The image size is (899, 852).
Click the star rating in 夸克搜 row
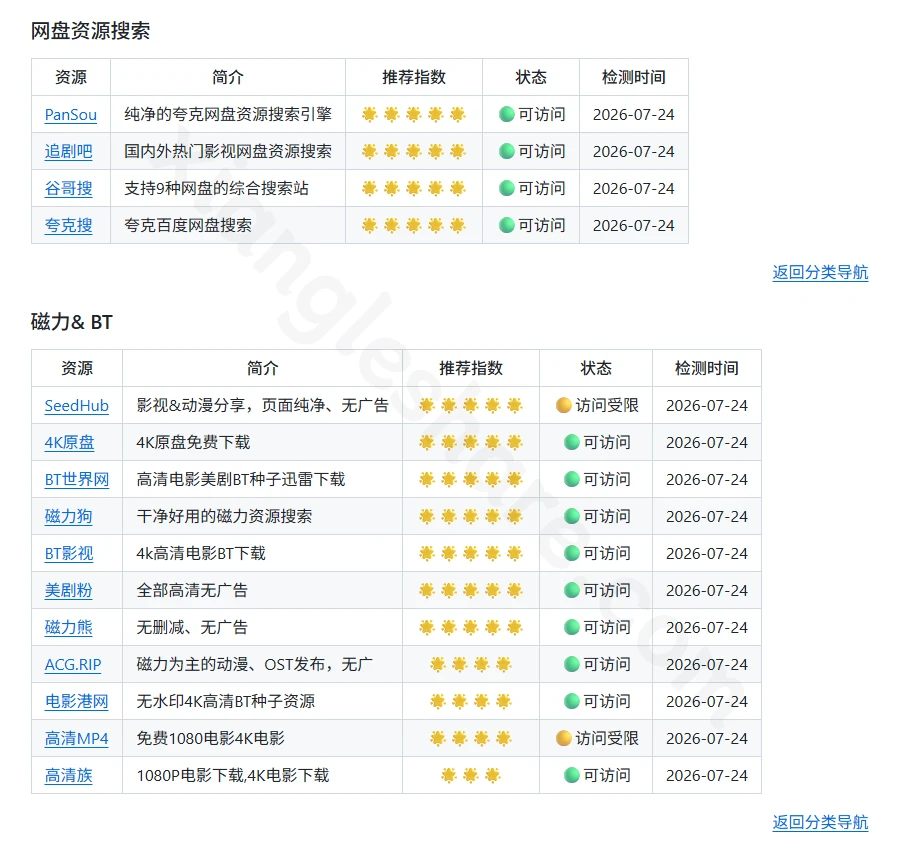pos(413,225)
